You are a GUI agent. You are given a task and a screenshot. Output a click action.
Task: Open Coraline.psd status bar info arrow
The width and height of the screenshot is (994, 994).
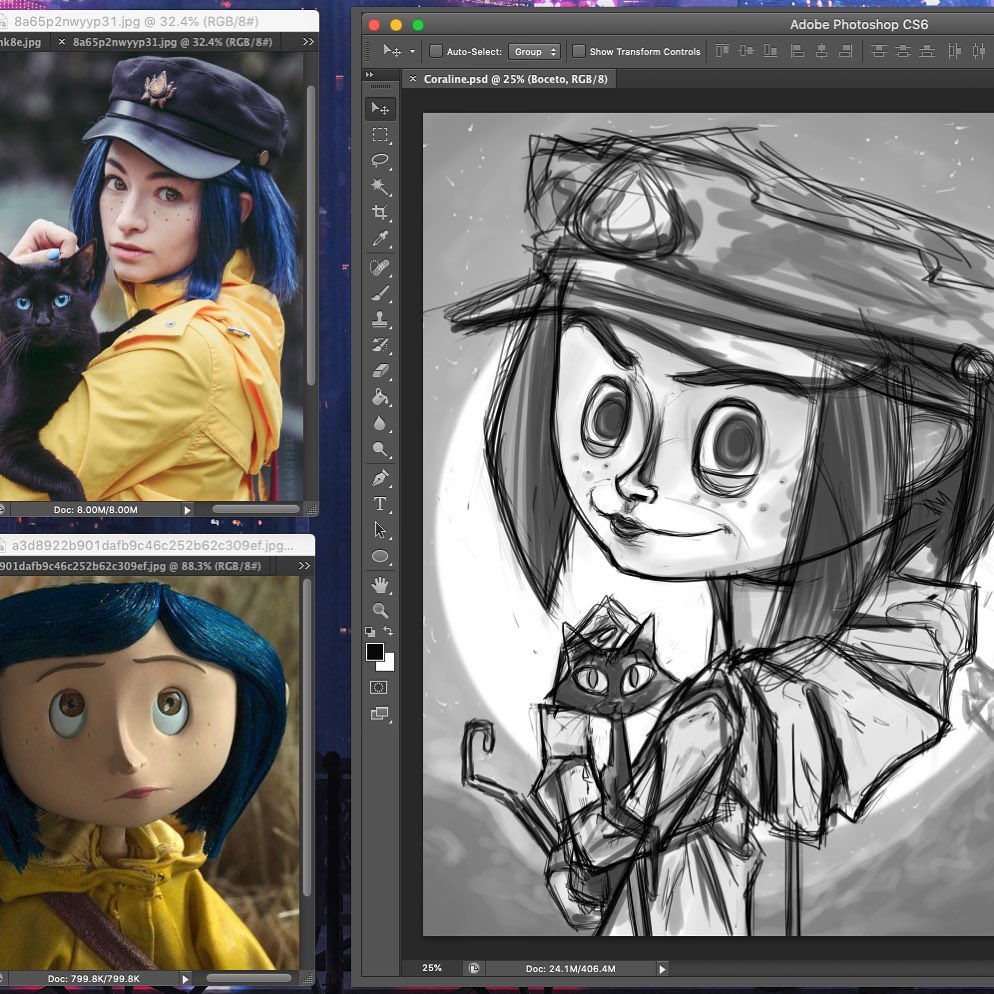[662, 969]
